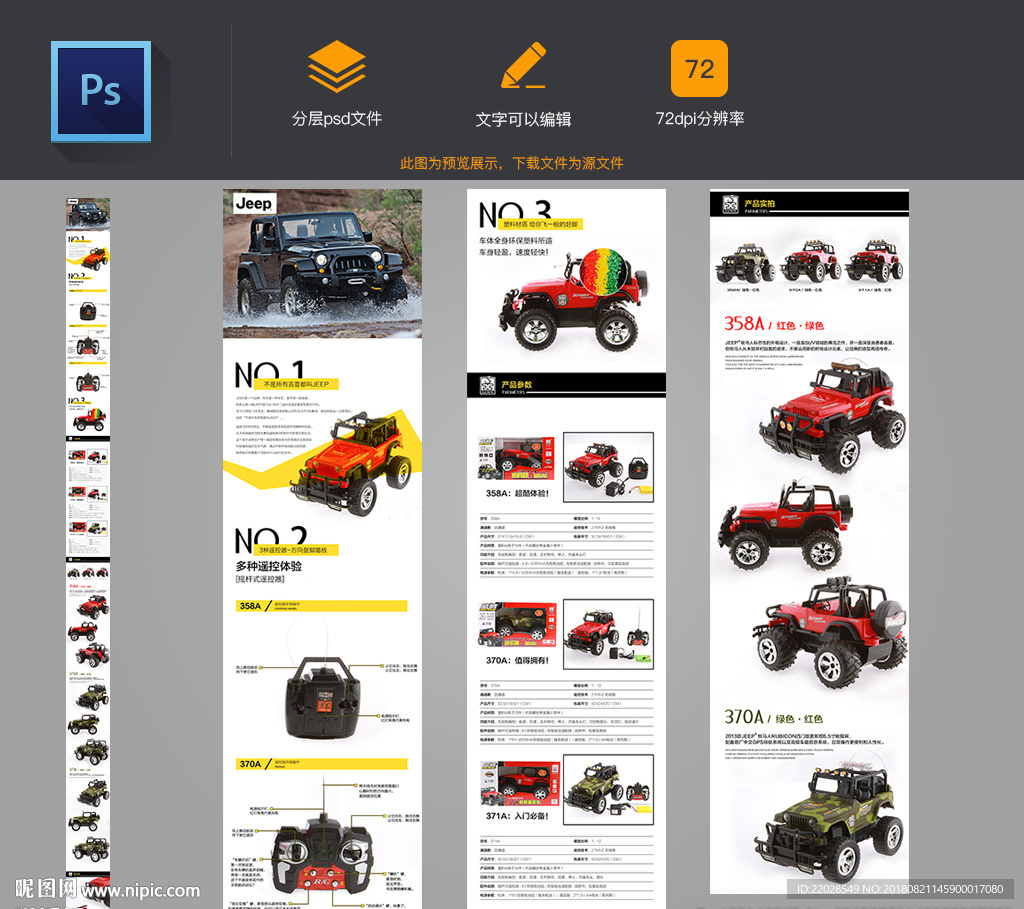Select the red jeep with roof light bar
The image size is (1024, 909).
(833, 418)
